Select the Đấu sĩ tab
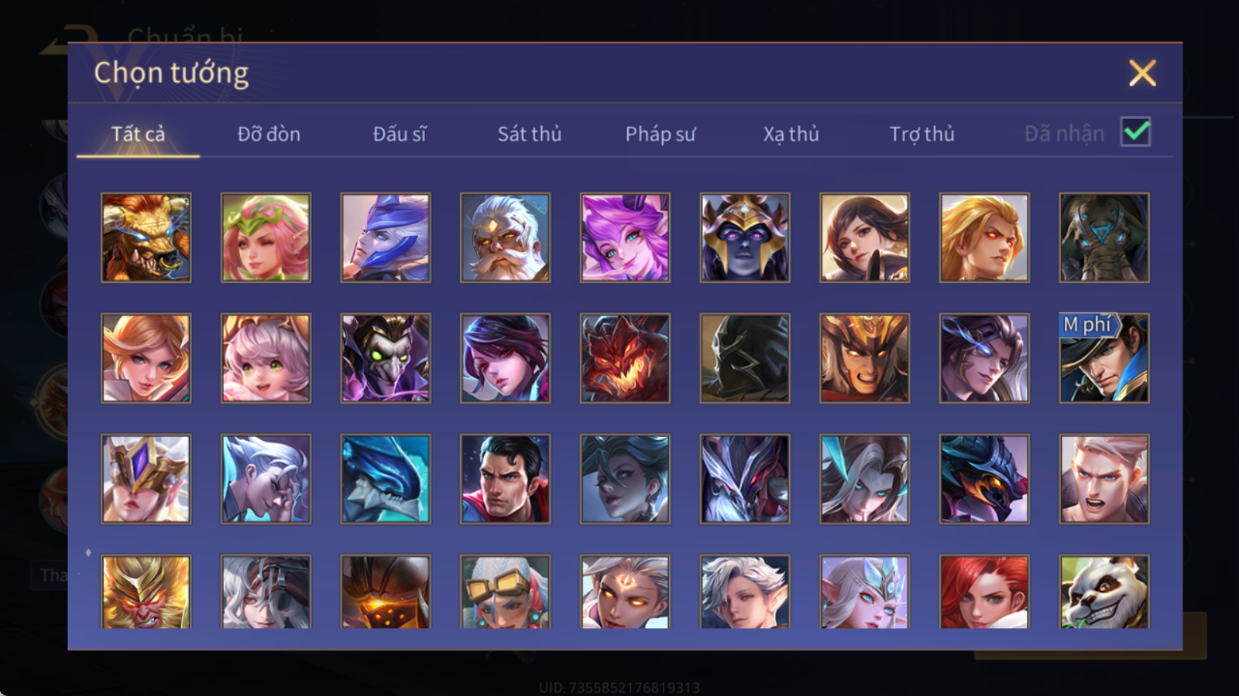The height and width of the screenshot is (696, 1239). tap(399, 134)
